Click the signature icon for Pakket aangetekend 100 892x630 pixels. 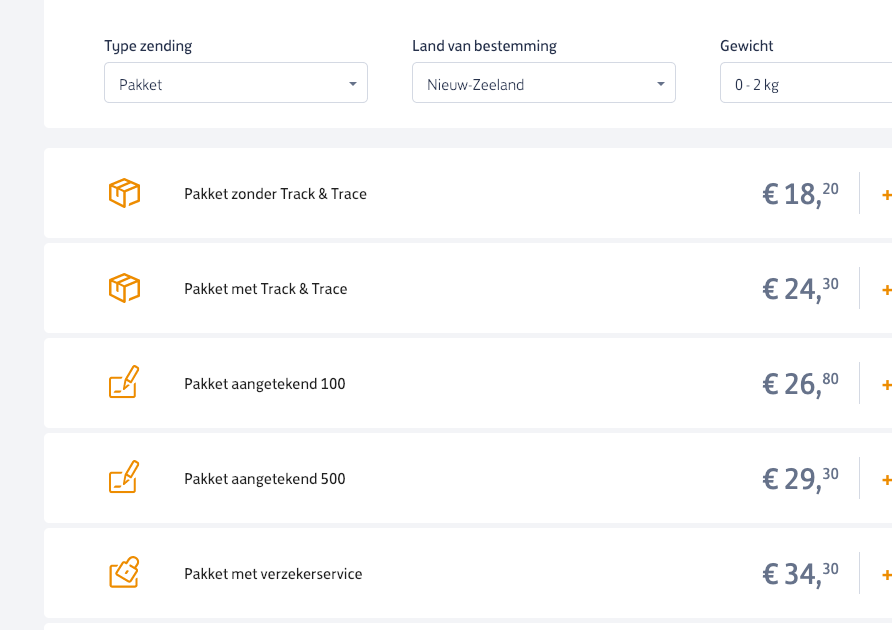point(124,383)
